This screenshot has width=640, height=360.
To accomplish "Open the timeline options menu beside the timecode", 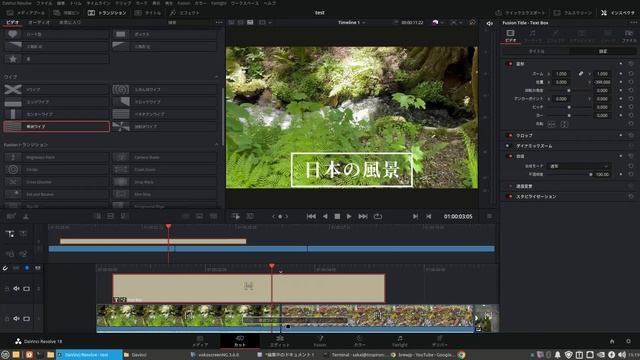I will [489, 216].
